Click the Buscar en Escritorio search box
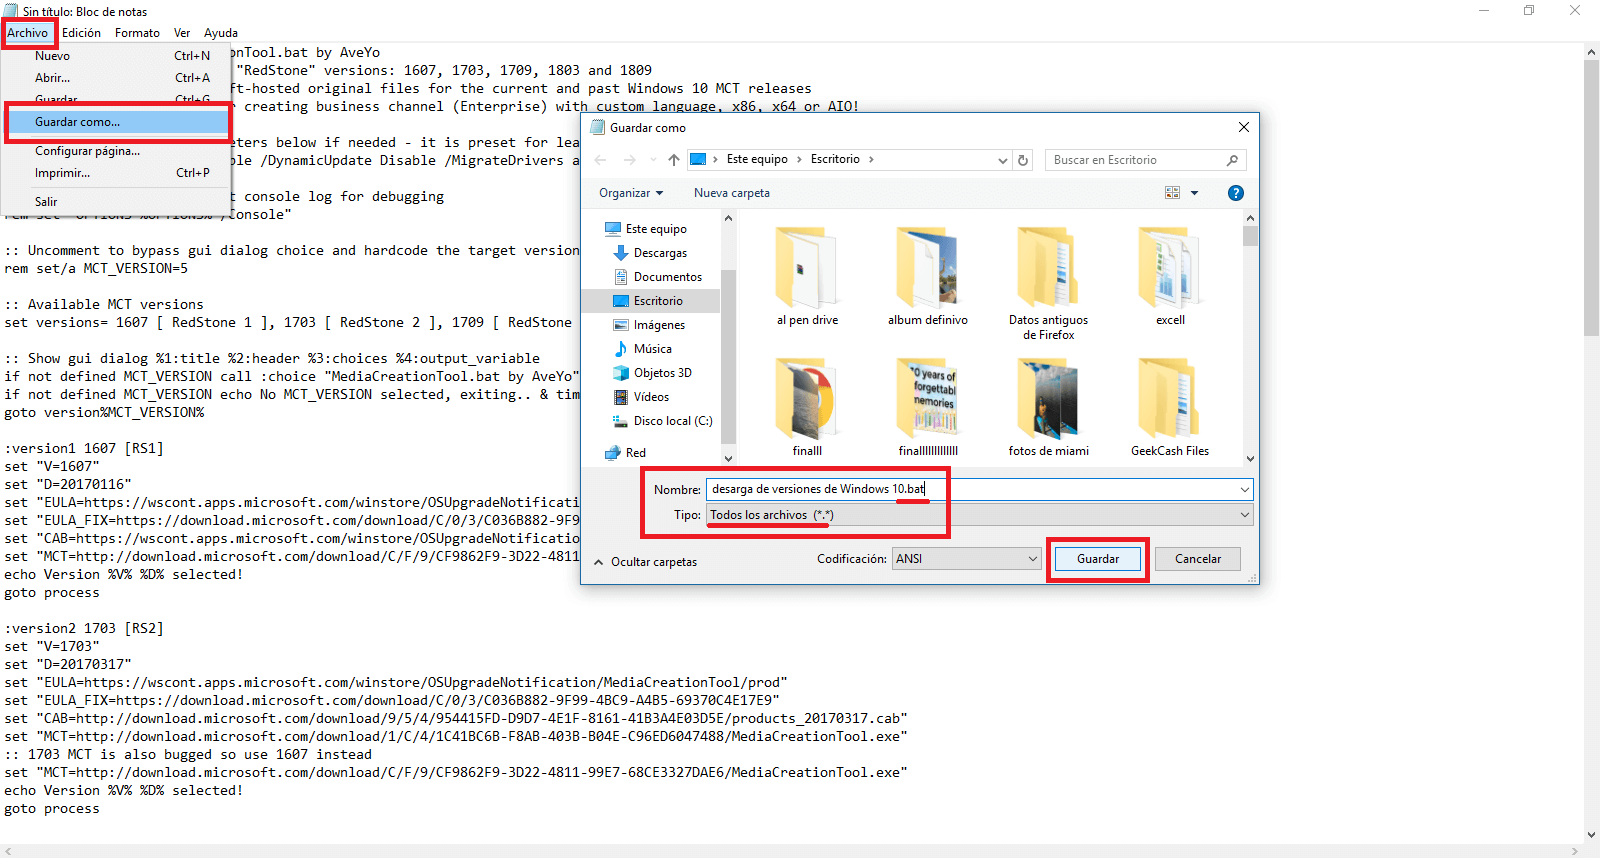Image resolution: width=1600 pixels, height=858 pixels. point(1135,160)
